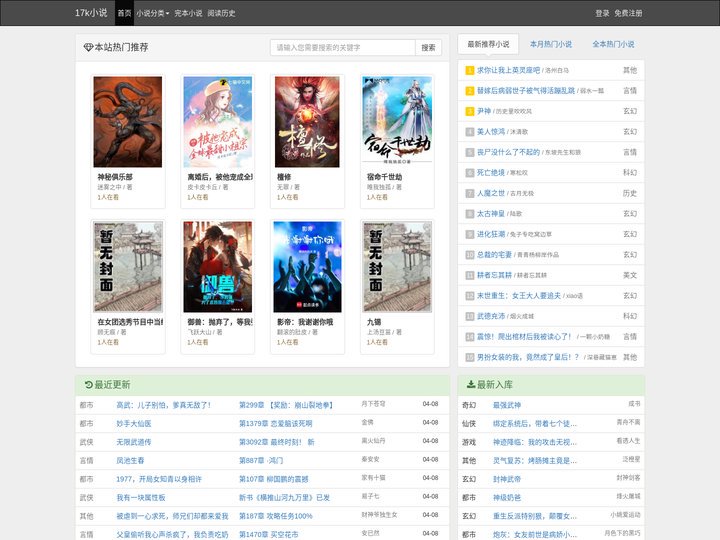Viewport: 720px width, 540px height.
Task: Click rank 4 badge beside 美人惊鸿
Action: pos(470,132)
